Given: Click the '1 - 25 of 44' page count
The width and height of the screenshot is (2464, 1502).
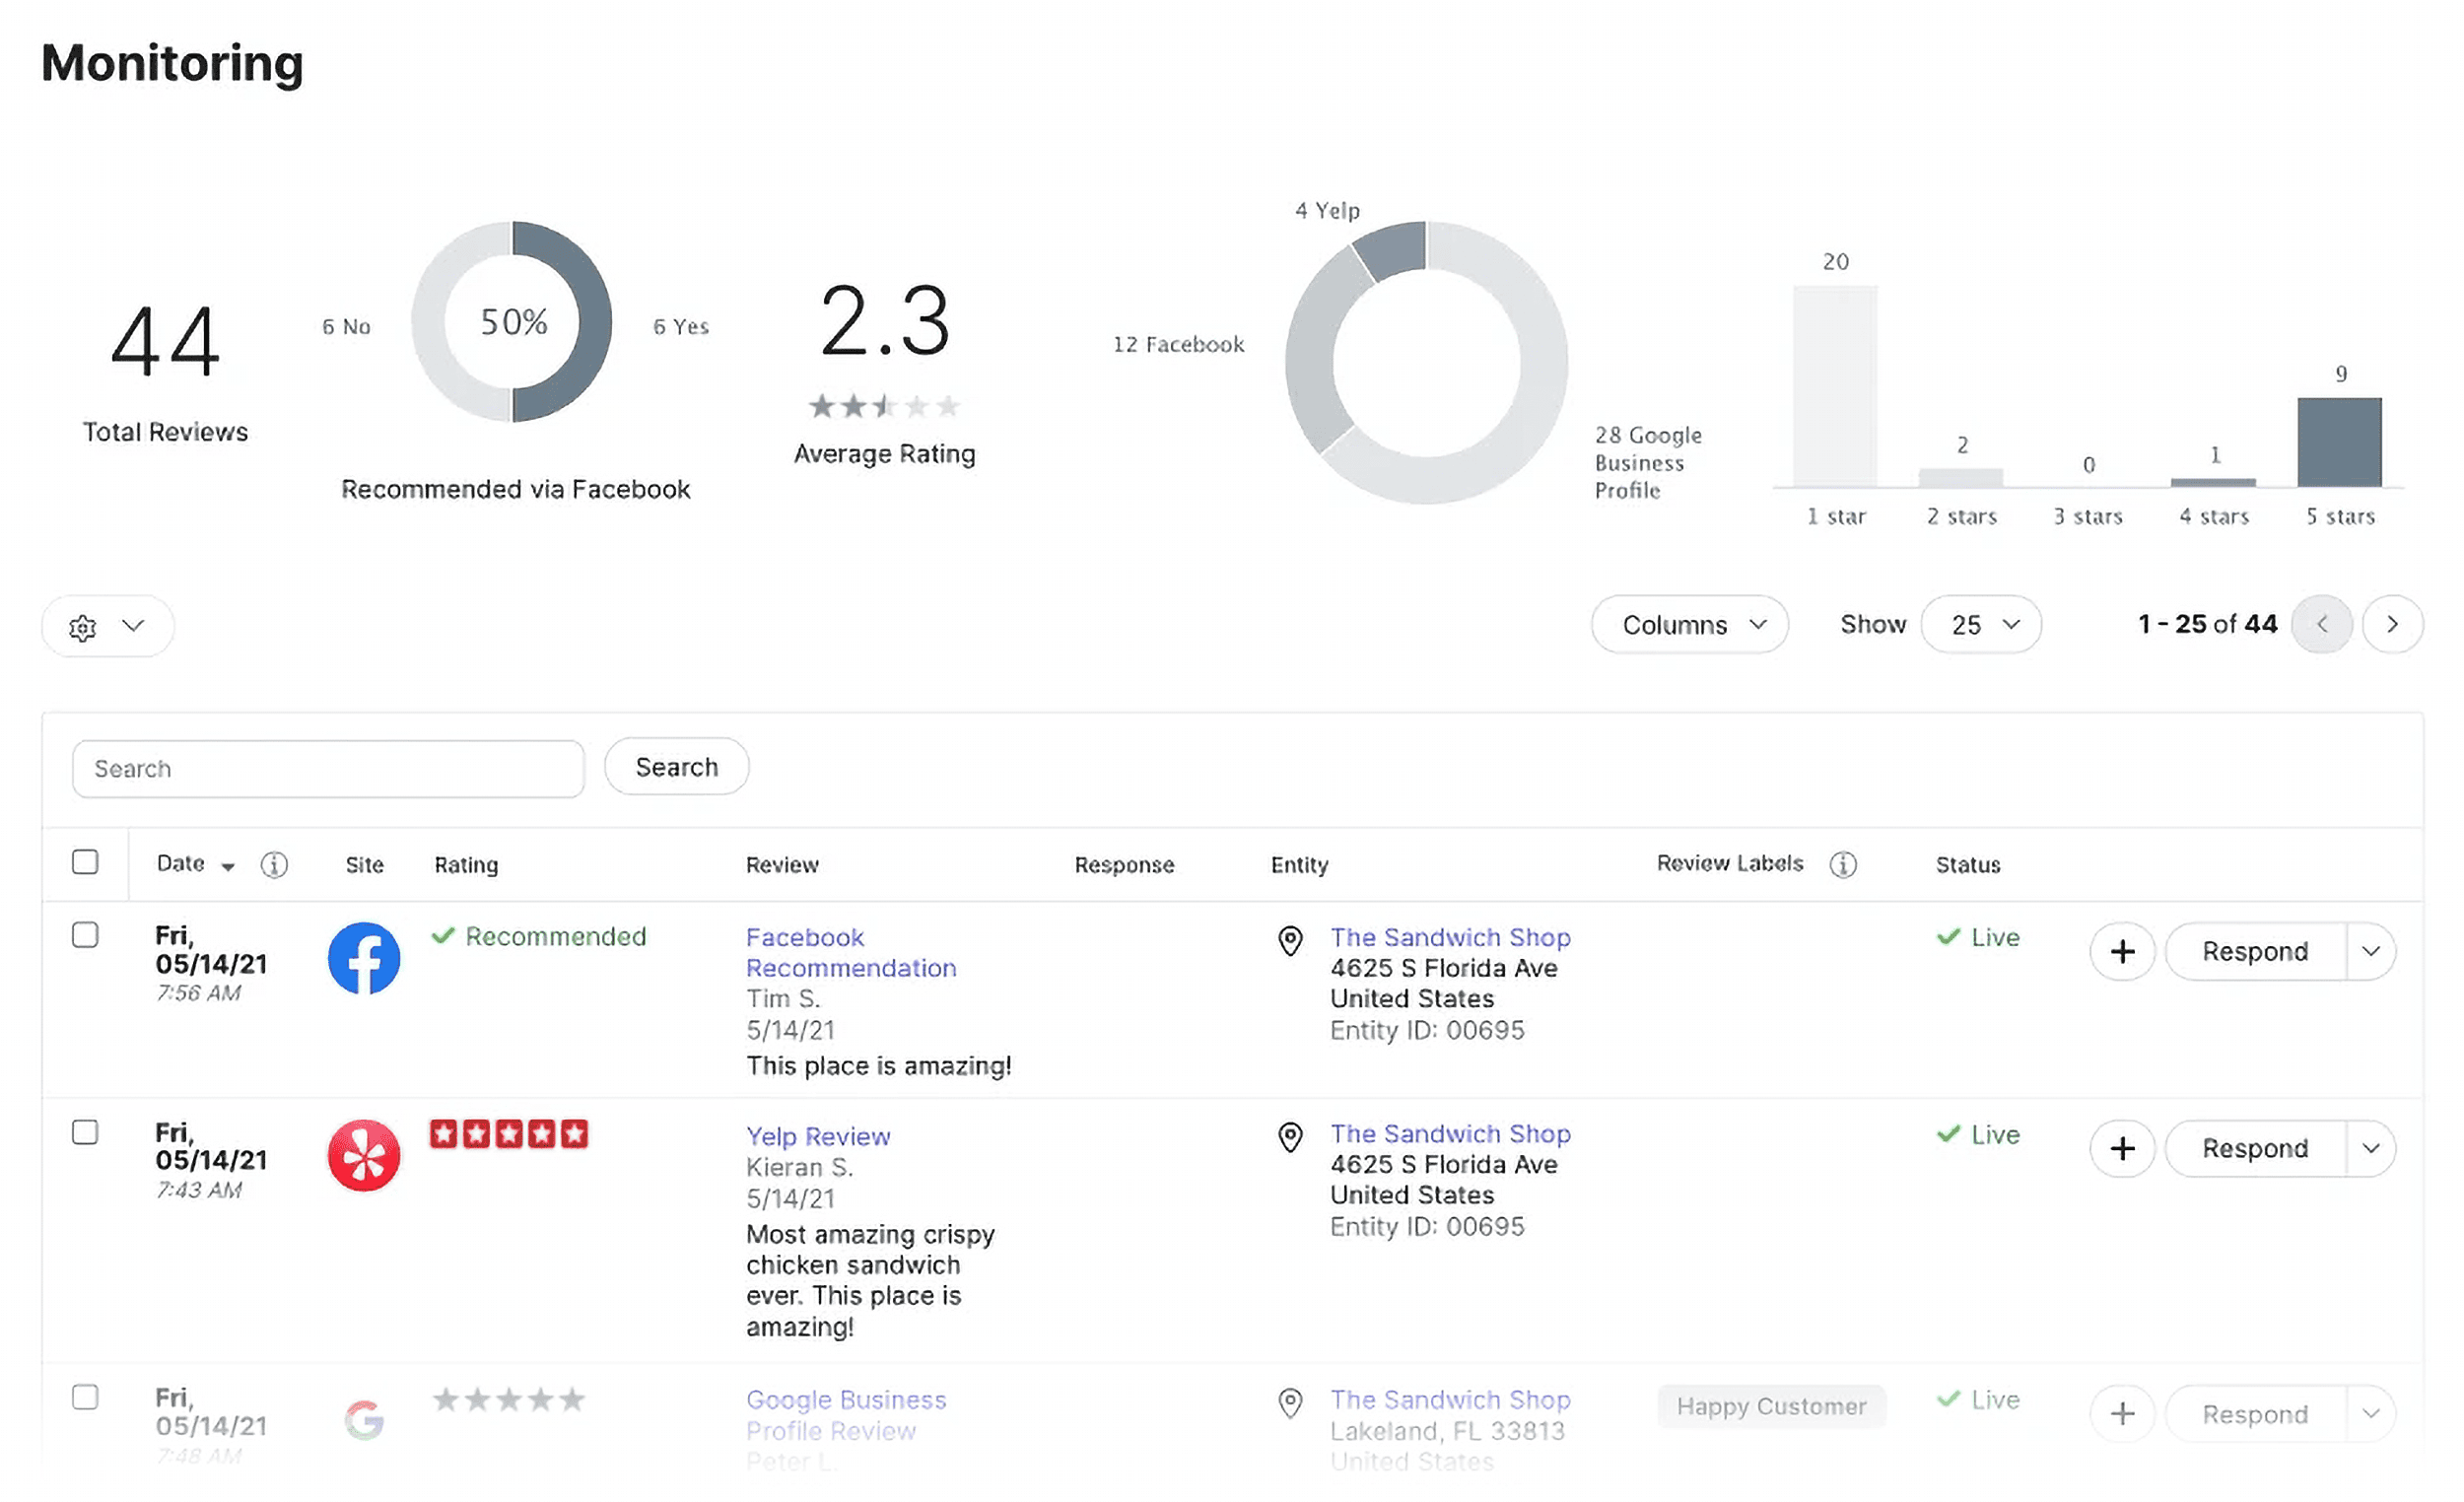Looking at the screenshot, I should (2207, 624).
